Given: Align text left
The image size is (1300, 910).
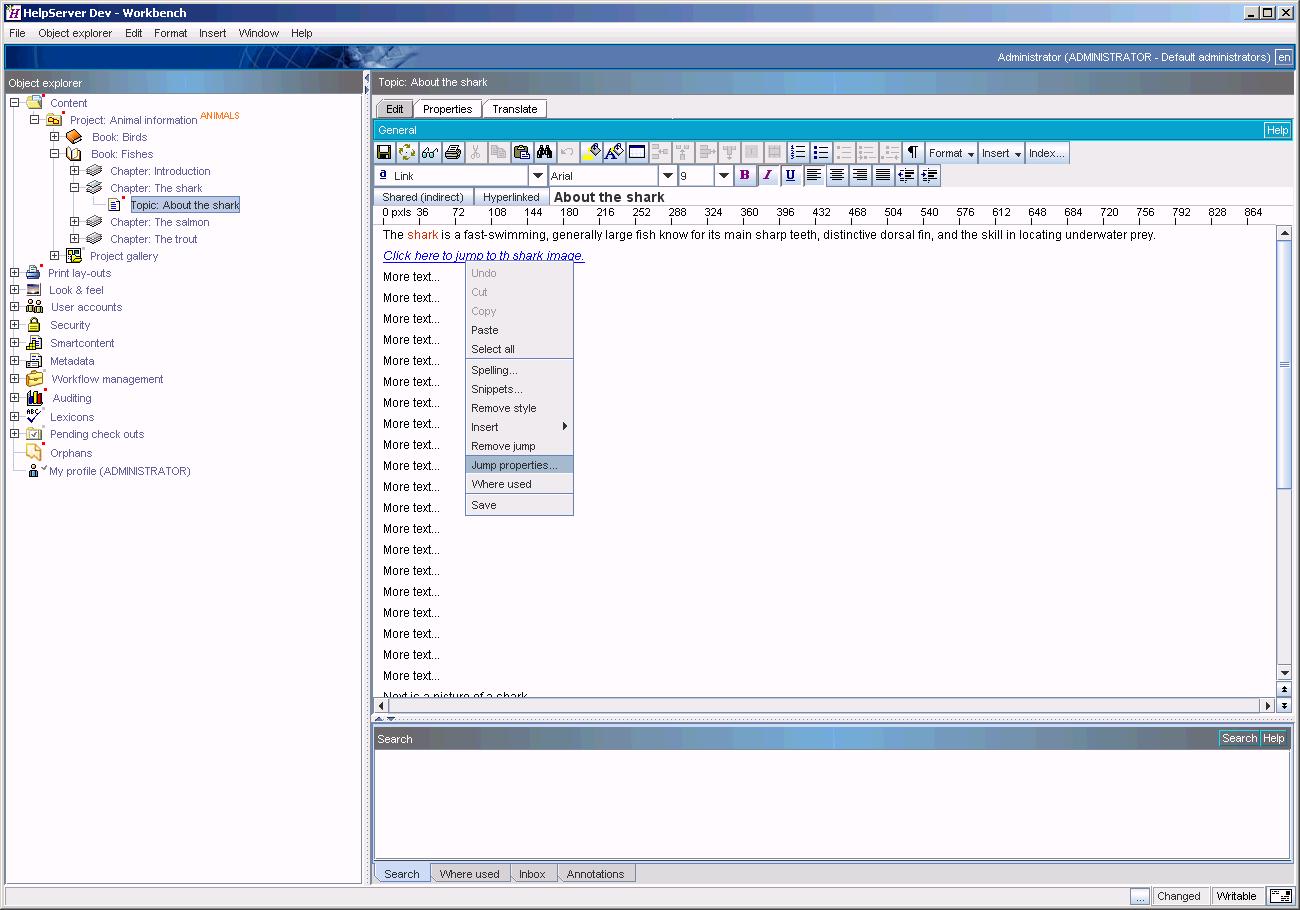Looking at the screenshot, I should click(x=814, y=175).
